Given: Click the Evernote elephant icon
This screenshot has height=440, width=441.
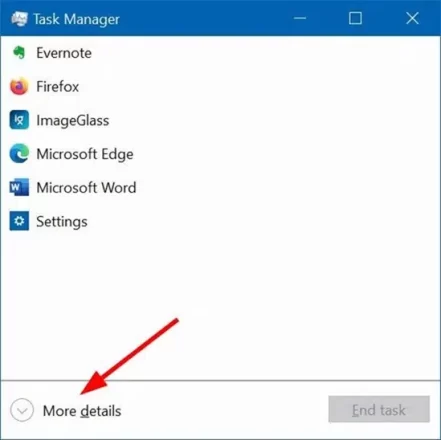Looking at the screenshot, I should (x=19, y=53).
